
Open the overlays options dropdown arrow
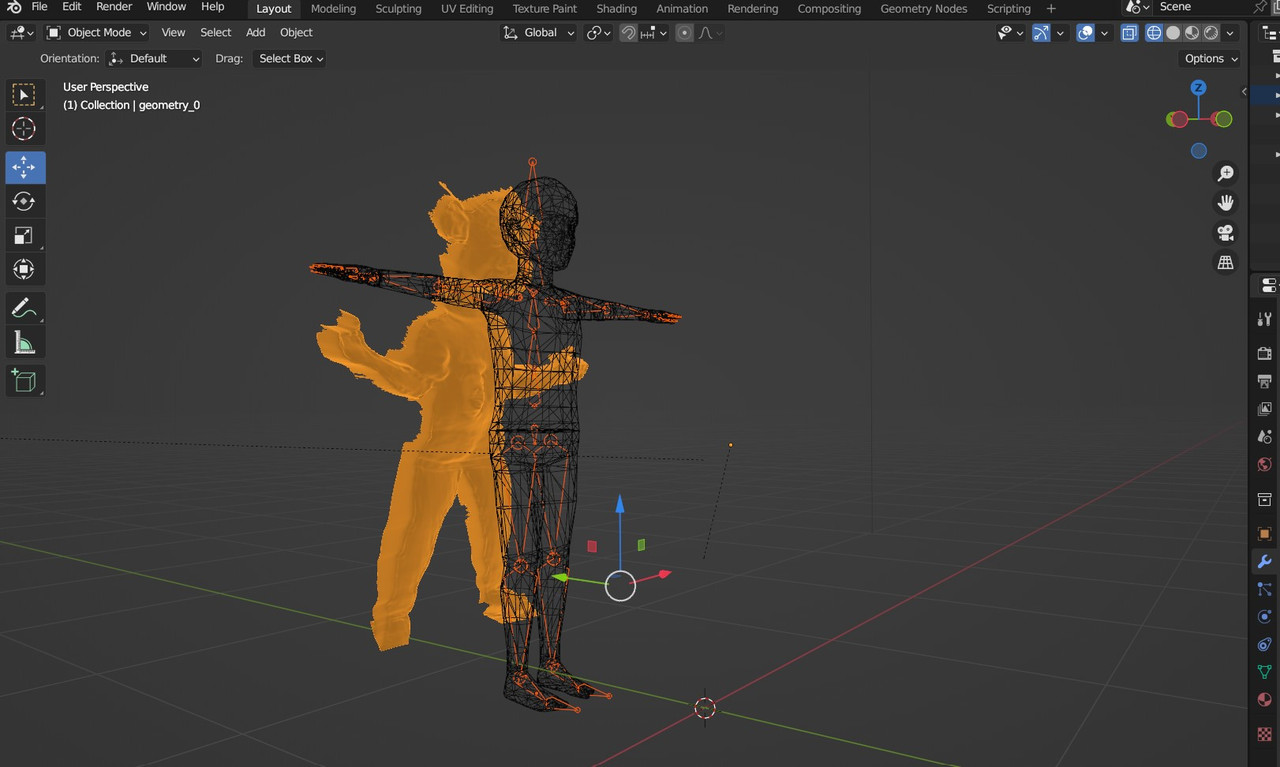pos(1105,33)
